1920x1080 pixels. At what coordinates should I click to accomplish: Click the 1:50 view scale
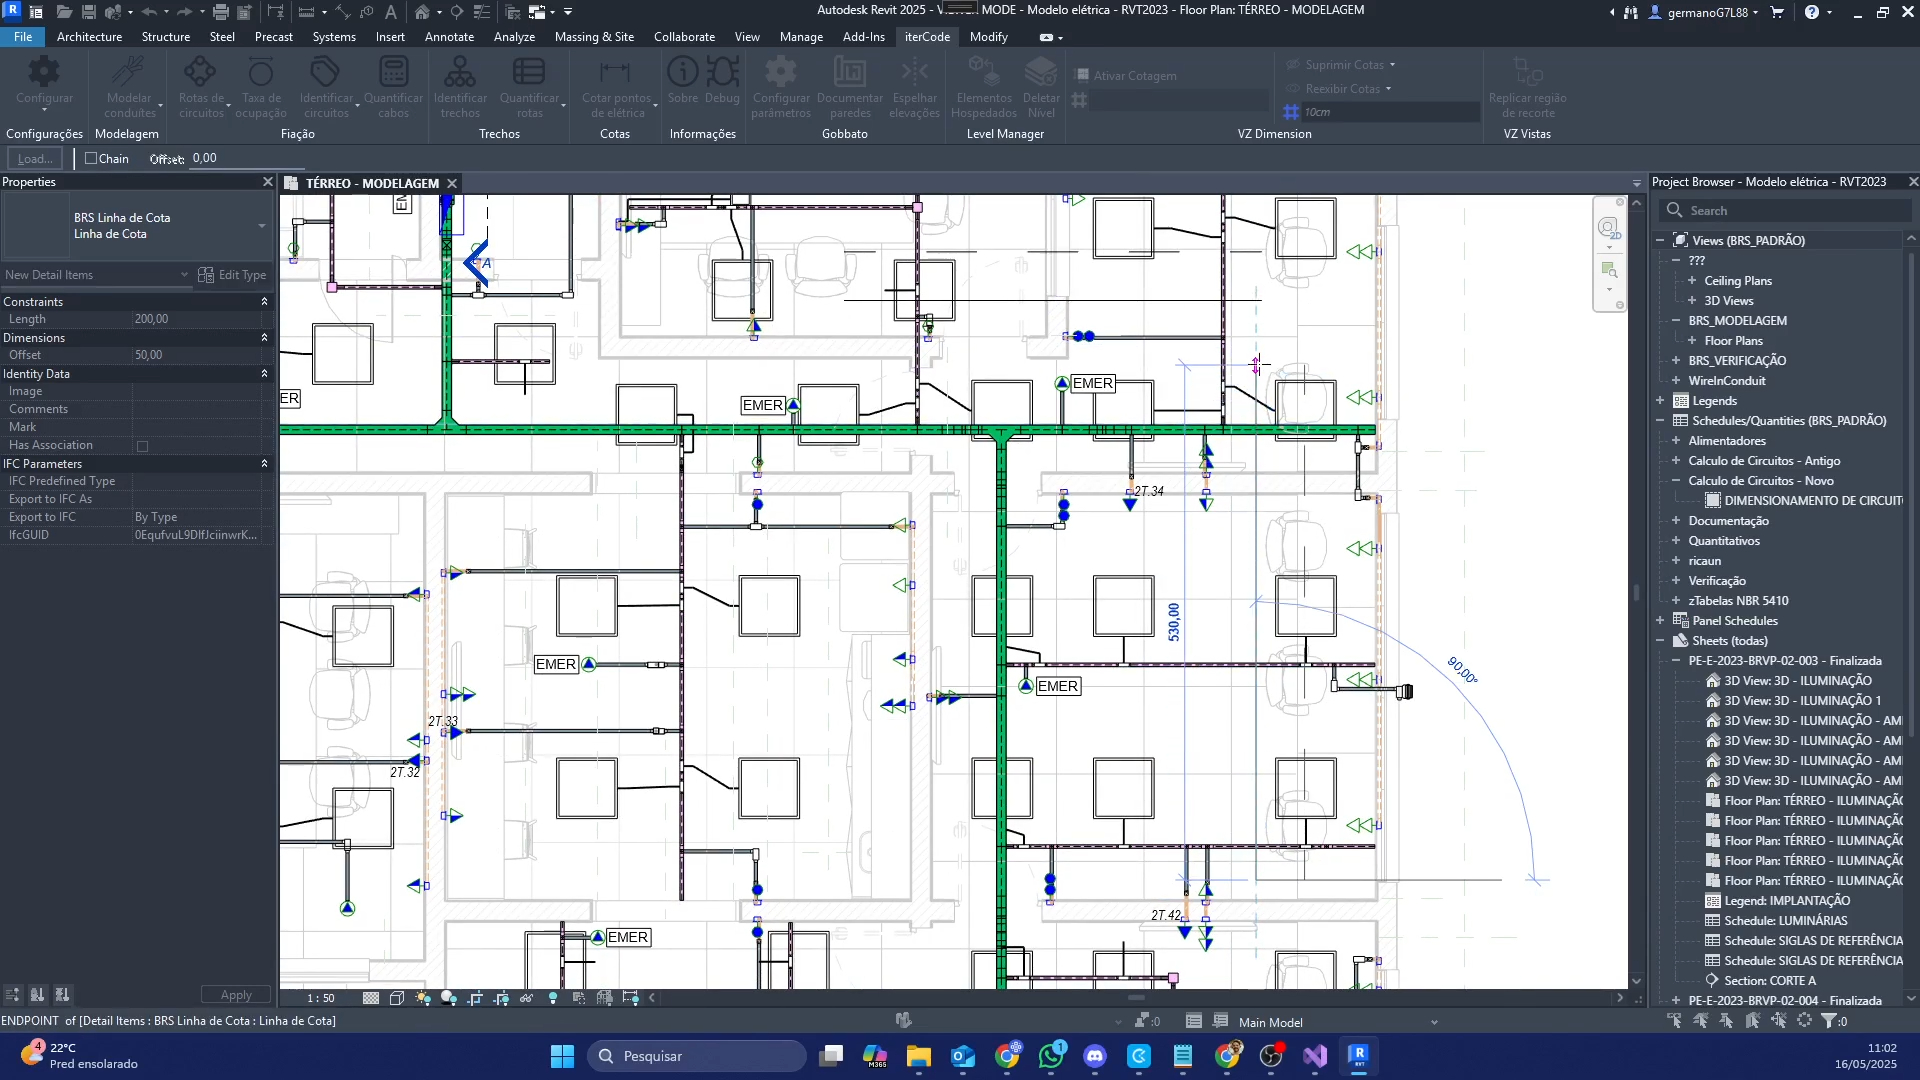[x=321, y=998]
